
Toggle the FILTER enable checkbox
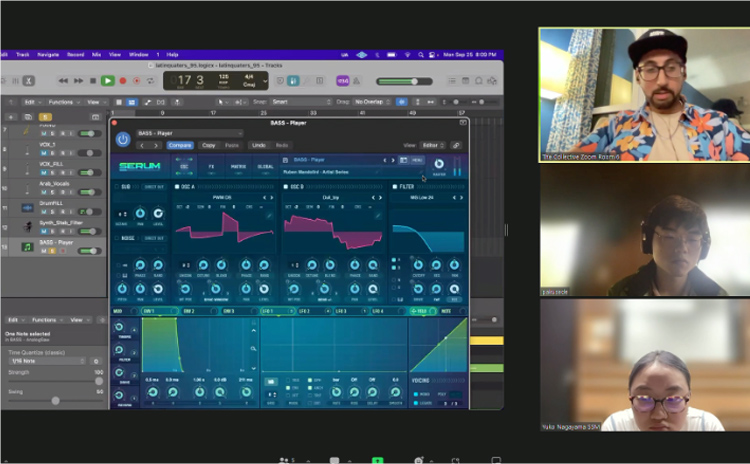click(x=395, y=187)
